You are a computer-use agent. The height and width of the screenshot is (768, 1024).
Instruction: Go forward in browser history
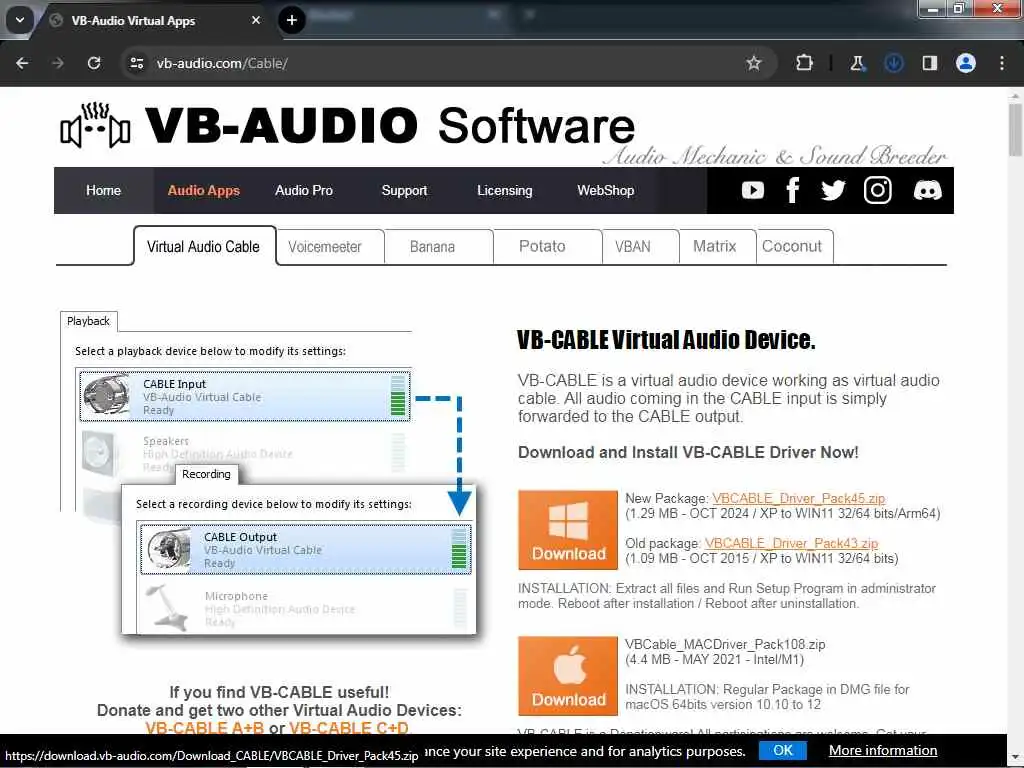coord(58,63)
